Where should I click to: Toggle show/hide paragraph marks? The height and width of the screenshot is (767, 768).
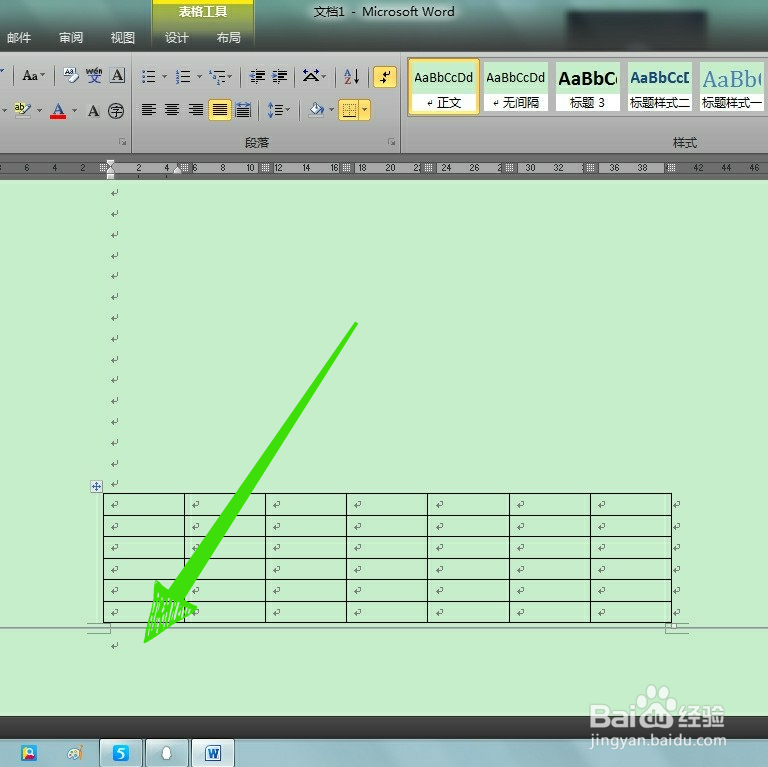[385, 77]
